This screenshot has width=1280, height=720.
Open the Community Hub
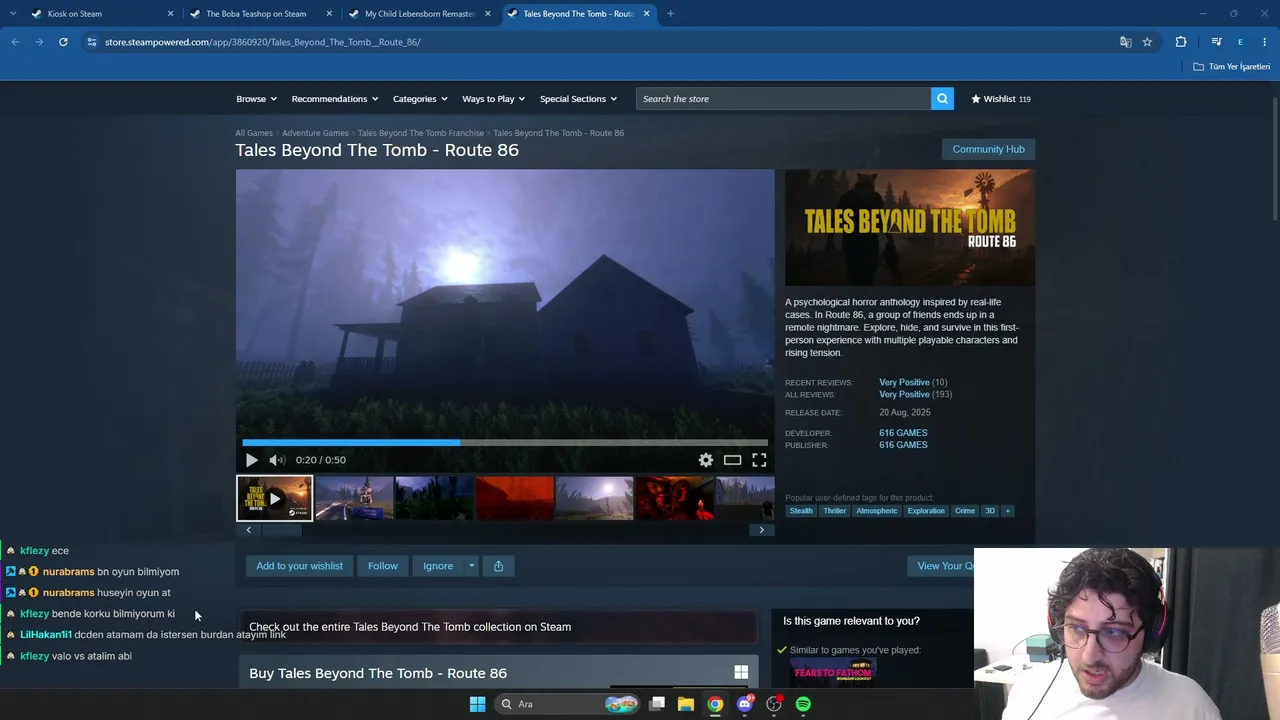988,149
